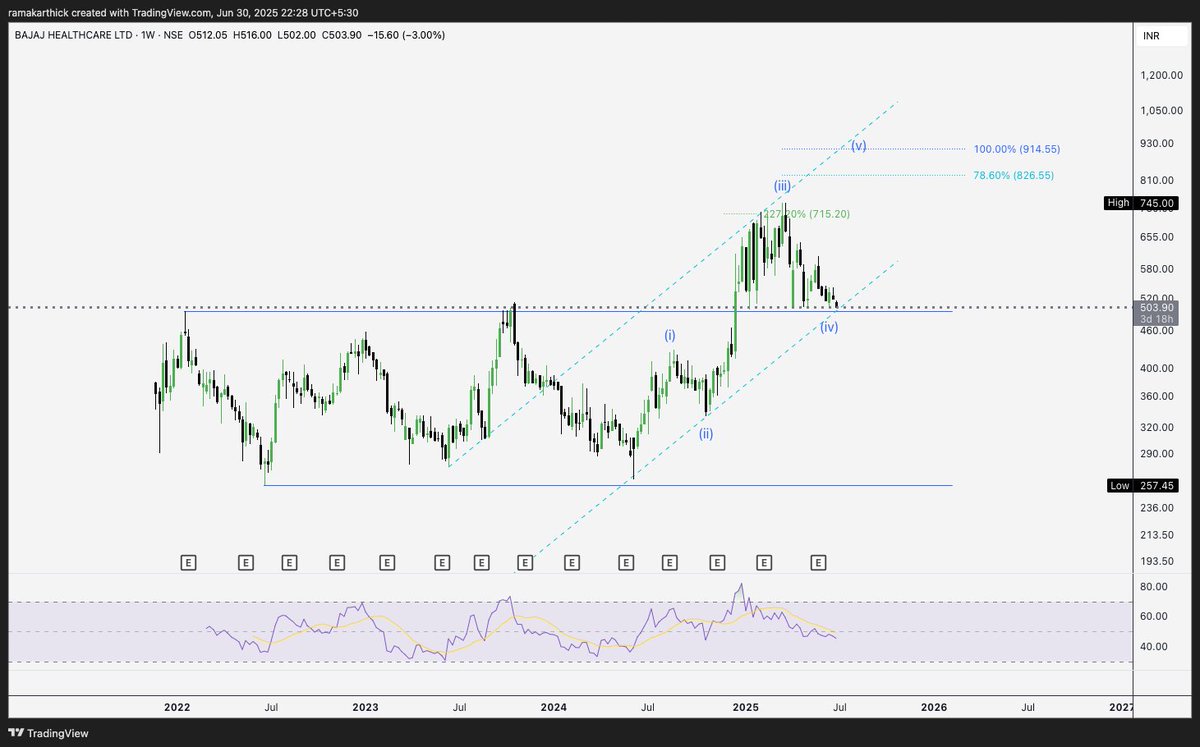The width and height of the screenshot is (1200, 747).
Task: Click the 580.00 price axis label
Action: pos(1157,269)
